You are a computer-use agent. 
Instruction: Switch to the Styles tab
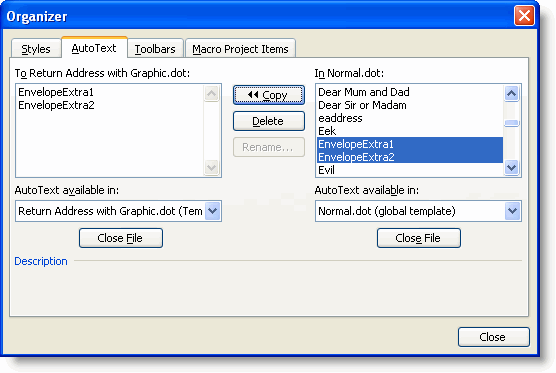pyautogui.click(x=36, y=49)
